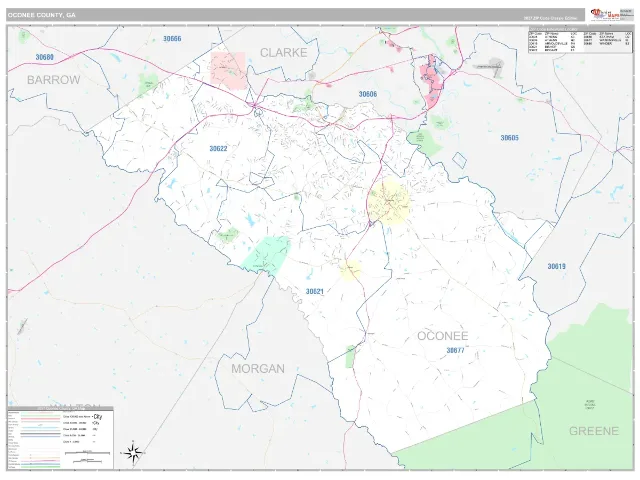This screenshot has width=640, height=480.
Task: Click the MORGAN county name
Action: 258,369
